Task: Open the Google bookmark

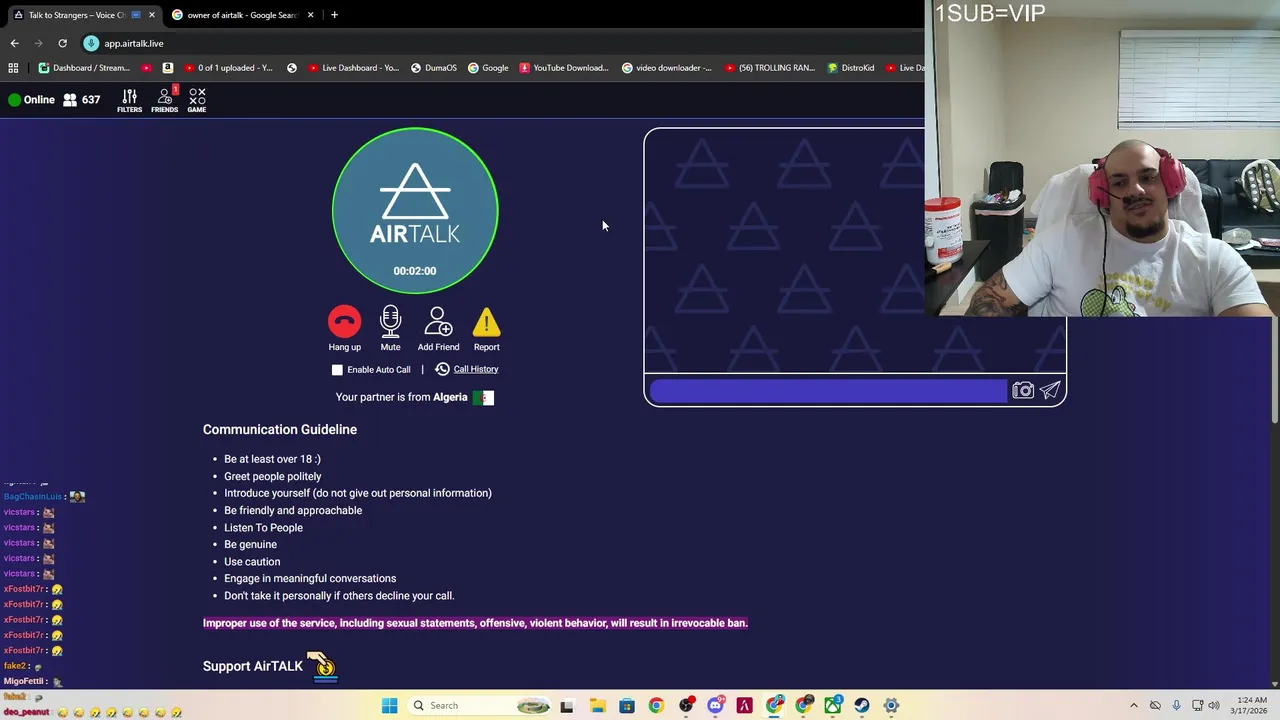Action: coord(488,68)
